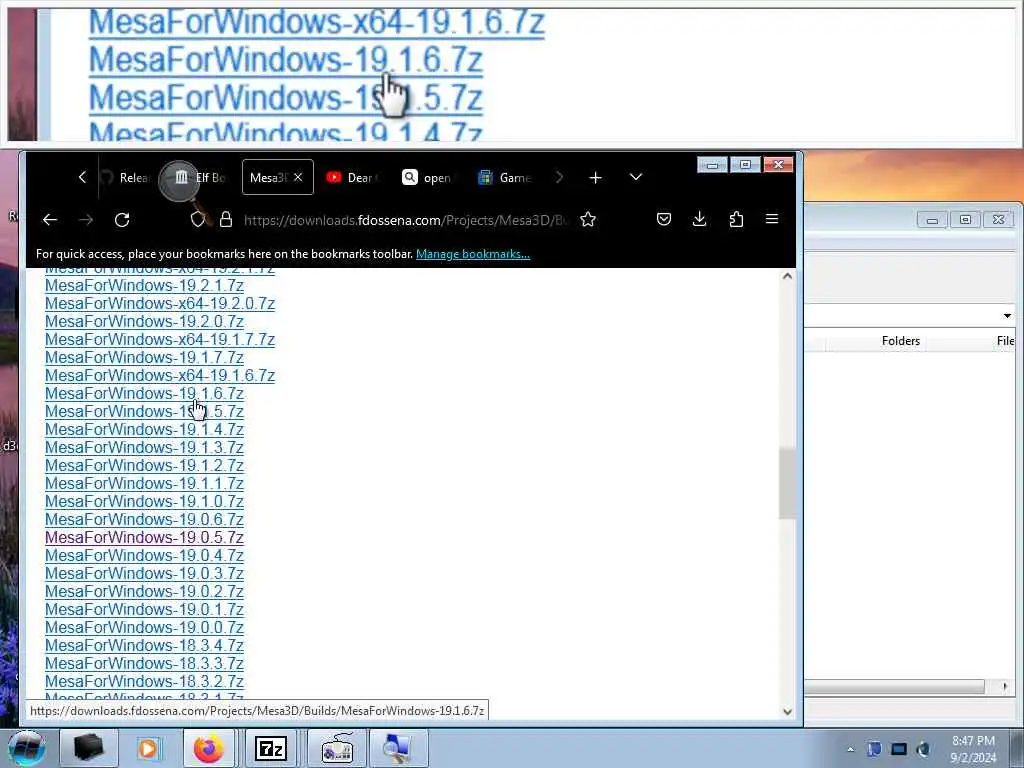Open the dropdown arrow in background window
This screenshot has width=1024, height=768.
[x=1007, y=315]
